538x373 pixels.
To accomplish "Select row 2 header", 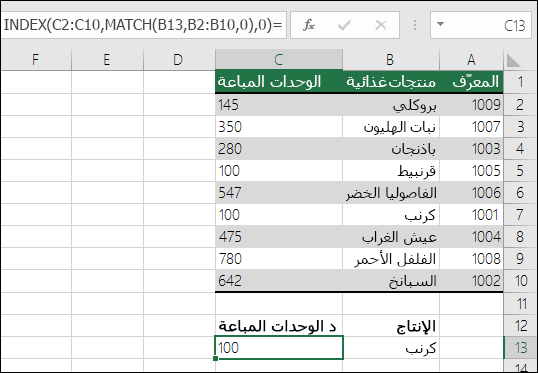I will click(x=521, y=105).
